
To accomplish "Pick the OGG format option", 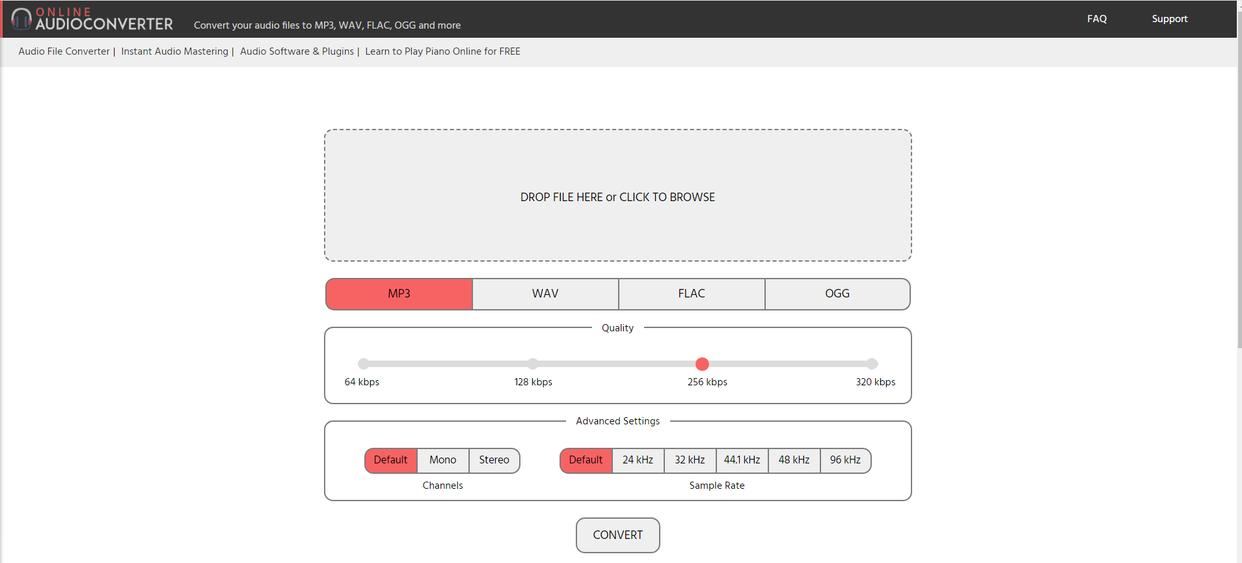I will 837,294.
